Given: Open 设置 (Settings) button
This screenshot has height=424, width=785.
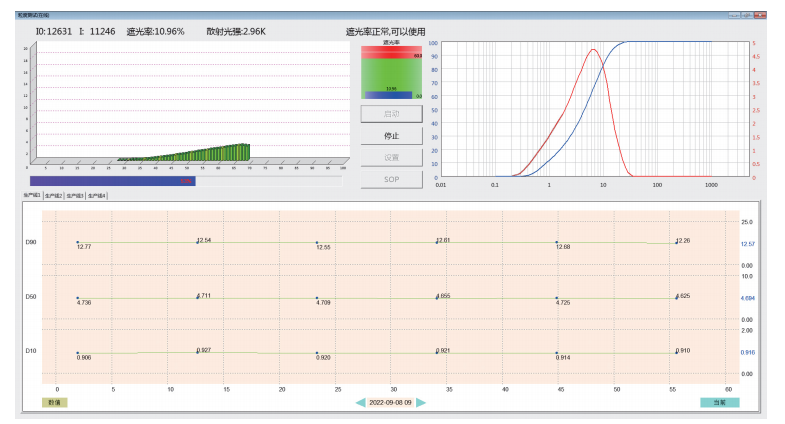Looking at the screenshot, I should tap(391, 157).
